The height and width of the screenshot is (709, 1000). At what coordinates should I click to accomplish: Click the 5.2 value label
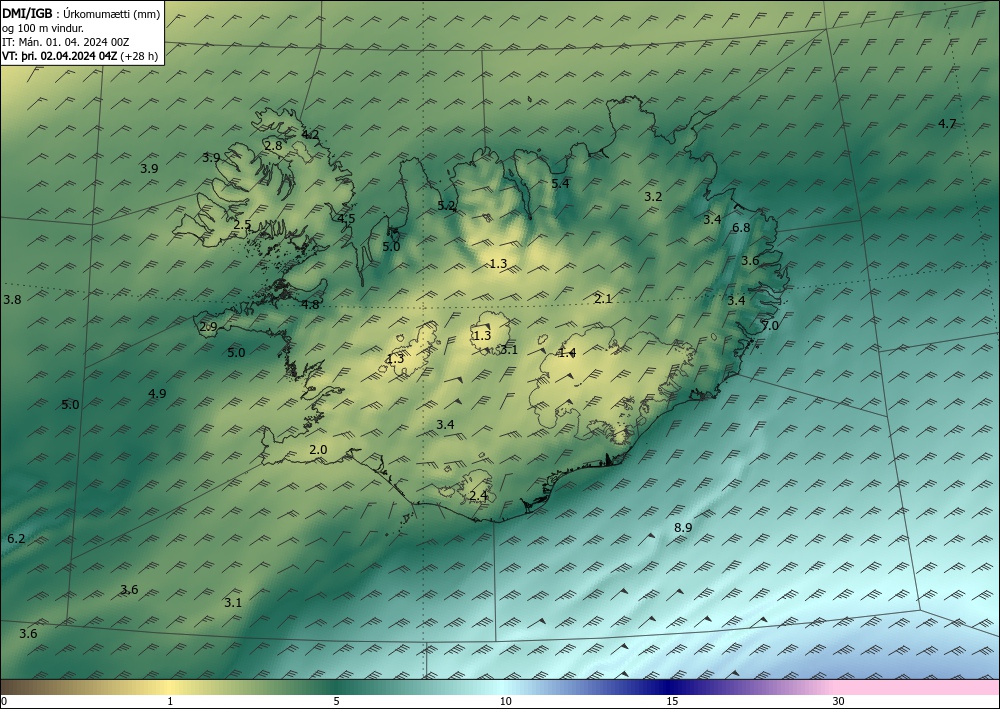click(x=446, y=205)
